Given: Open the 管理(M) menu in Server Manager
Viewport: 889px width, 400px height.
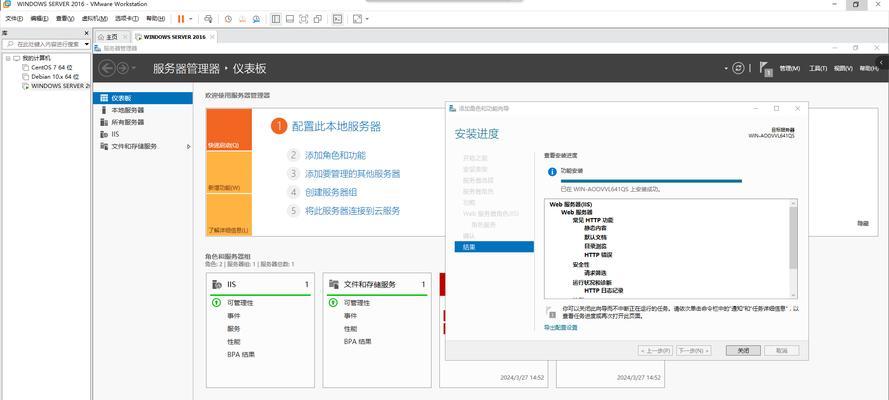Looking at the screenshot, I should 789,69.
